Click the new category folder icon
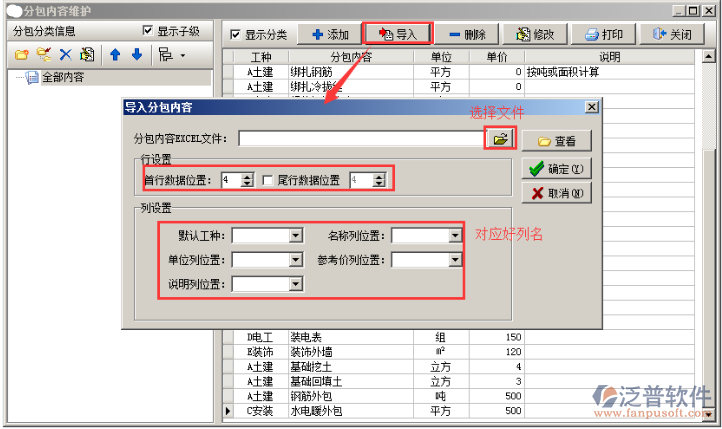This screenshot has height=429, width=722. (x=21, y=55)
